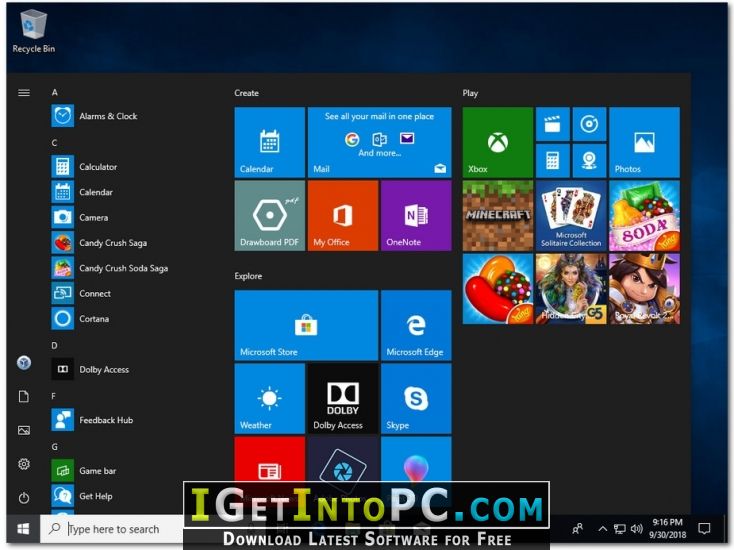
Task: Open the Weather tile
Action: point(270,398)
